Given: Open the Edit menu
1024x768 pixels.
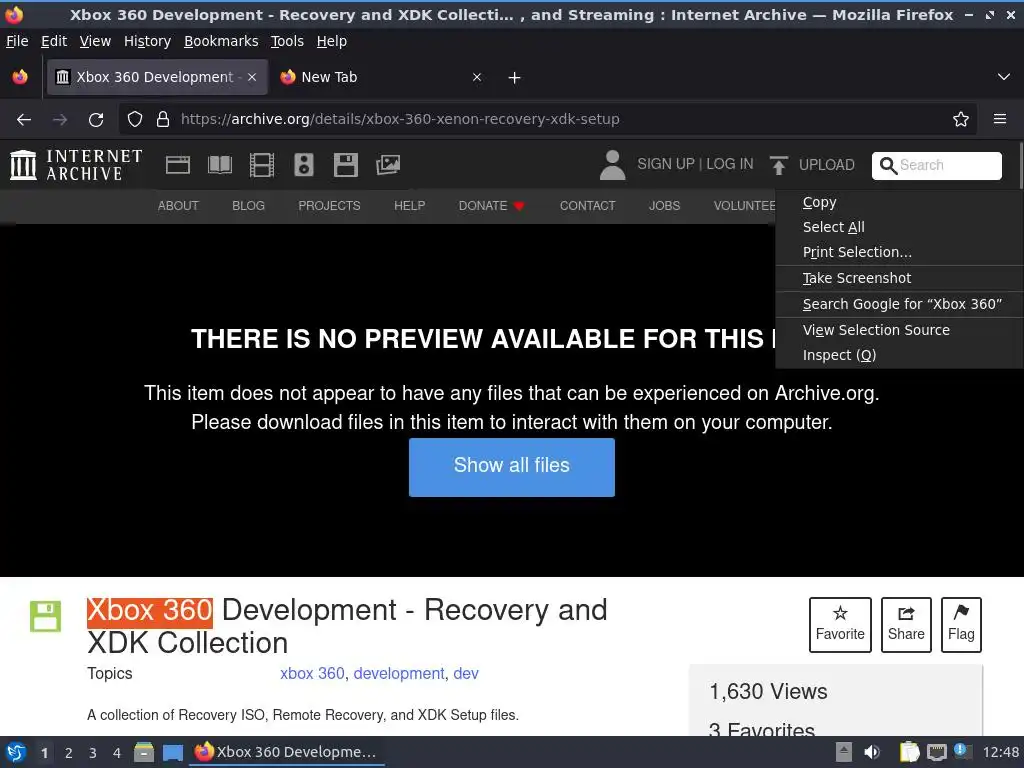Looking at the screenshot, I should point(54,41).
